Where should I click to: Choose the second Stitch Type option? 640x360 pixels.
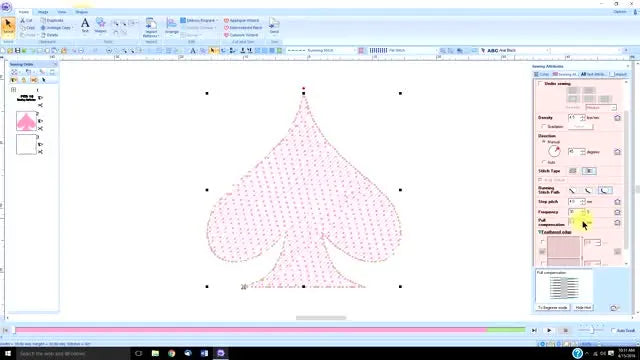589,171
